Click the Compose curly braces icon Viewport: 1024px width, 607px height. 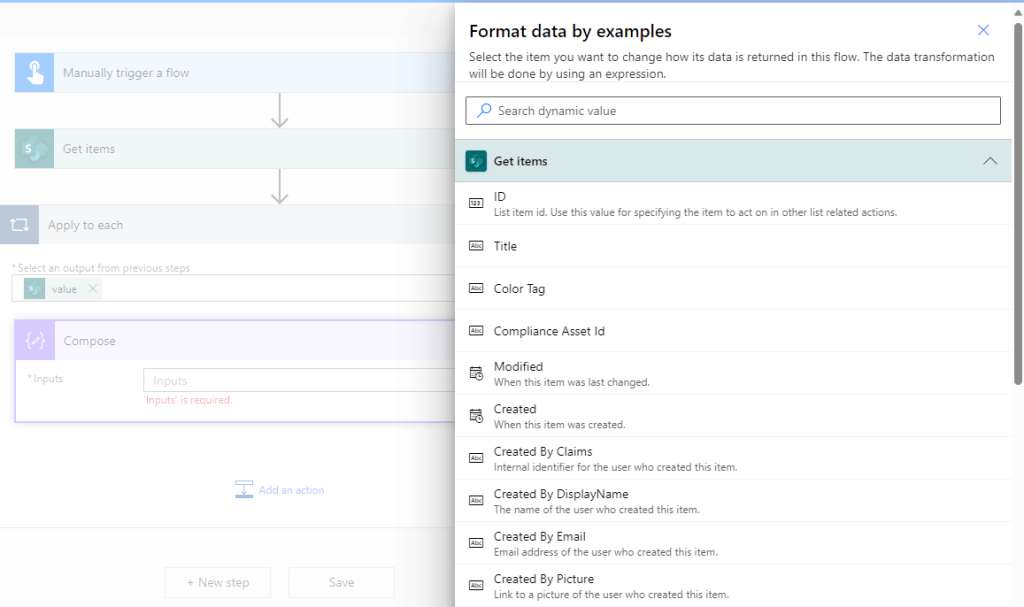34,341
